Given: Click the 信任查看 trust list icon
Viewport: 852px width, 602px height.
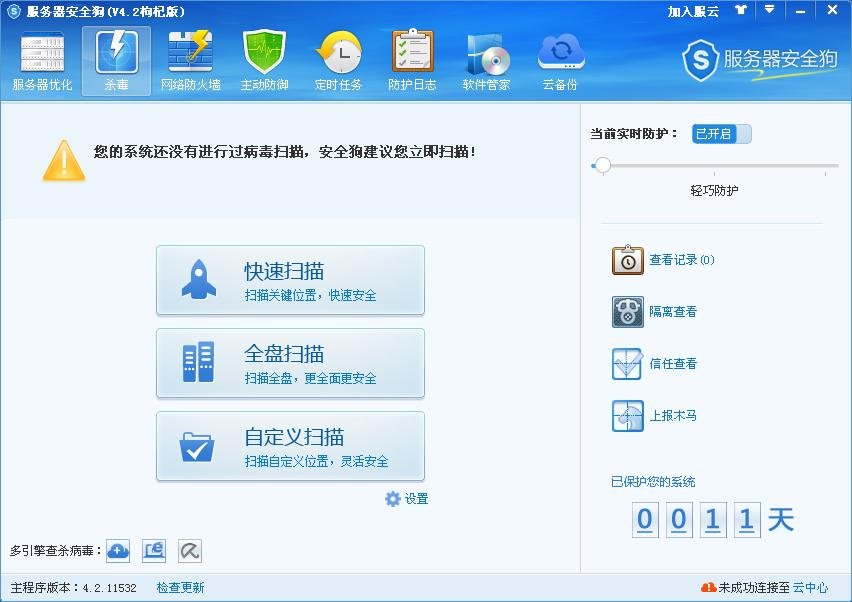Looking at the screenshot, I should click(628, 363).
